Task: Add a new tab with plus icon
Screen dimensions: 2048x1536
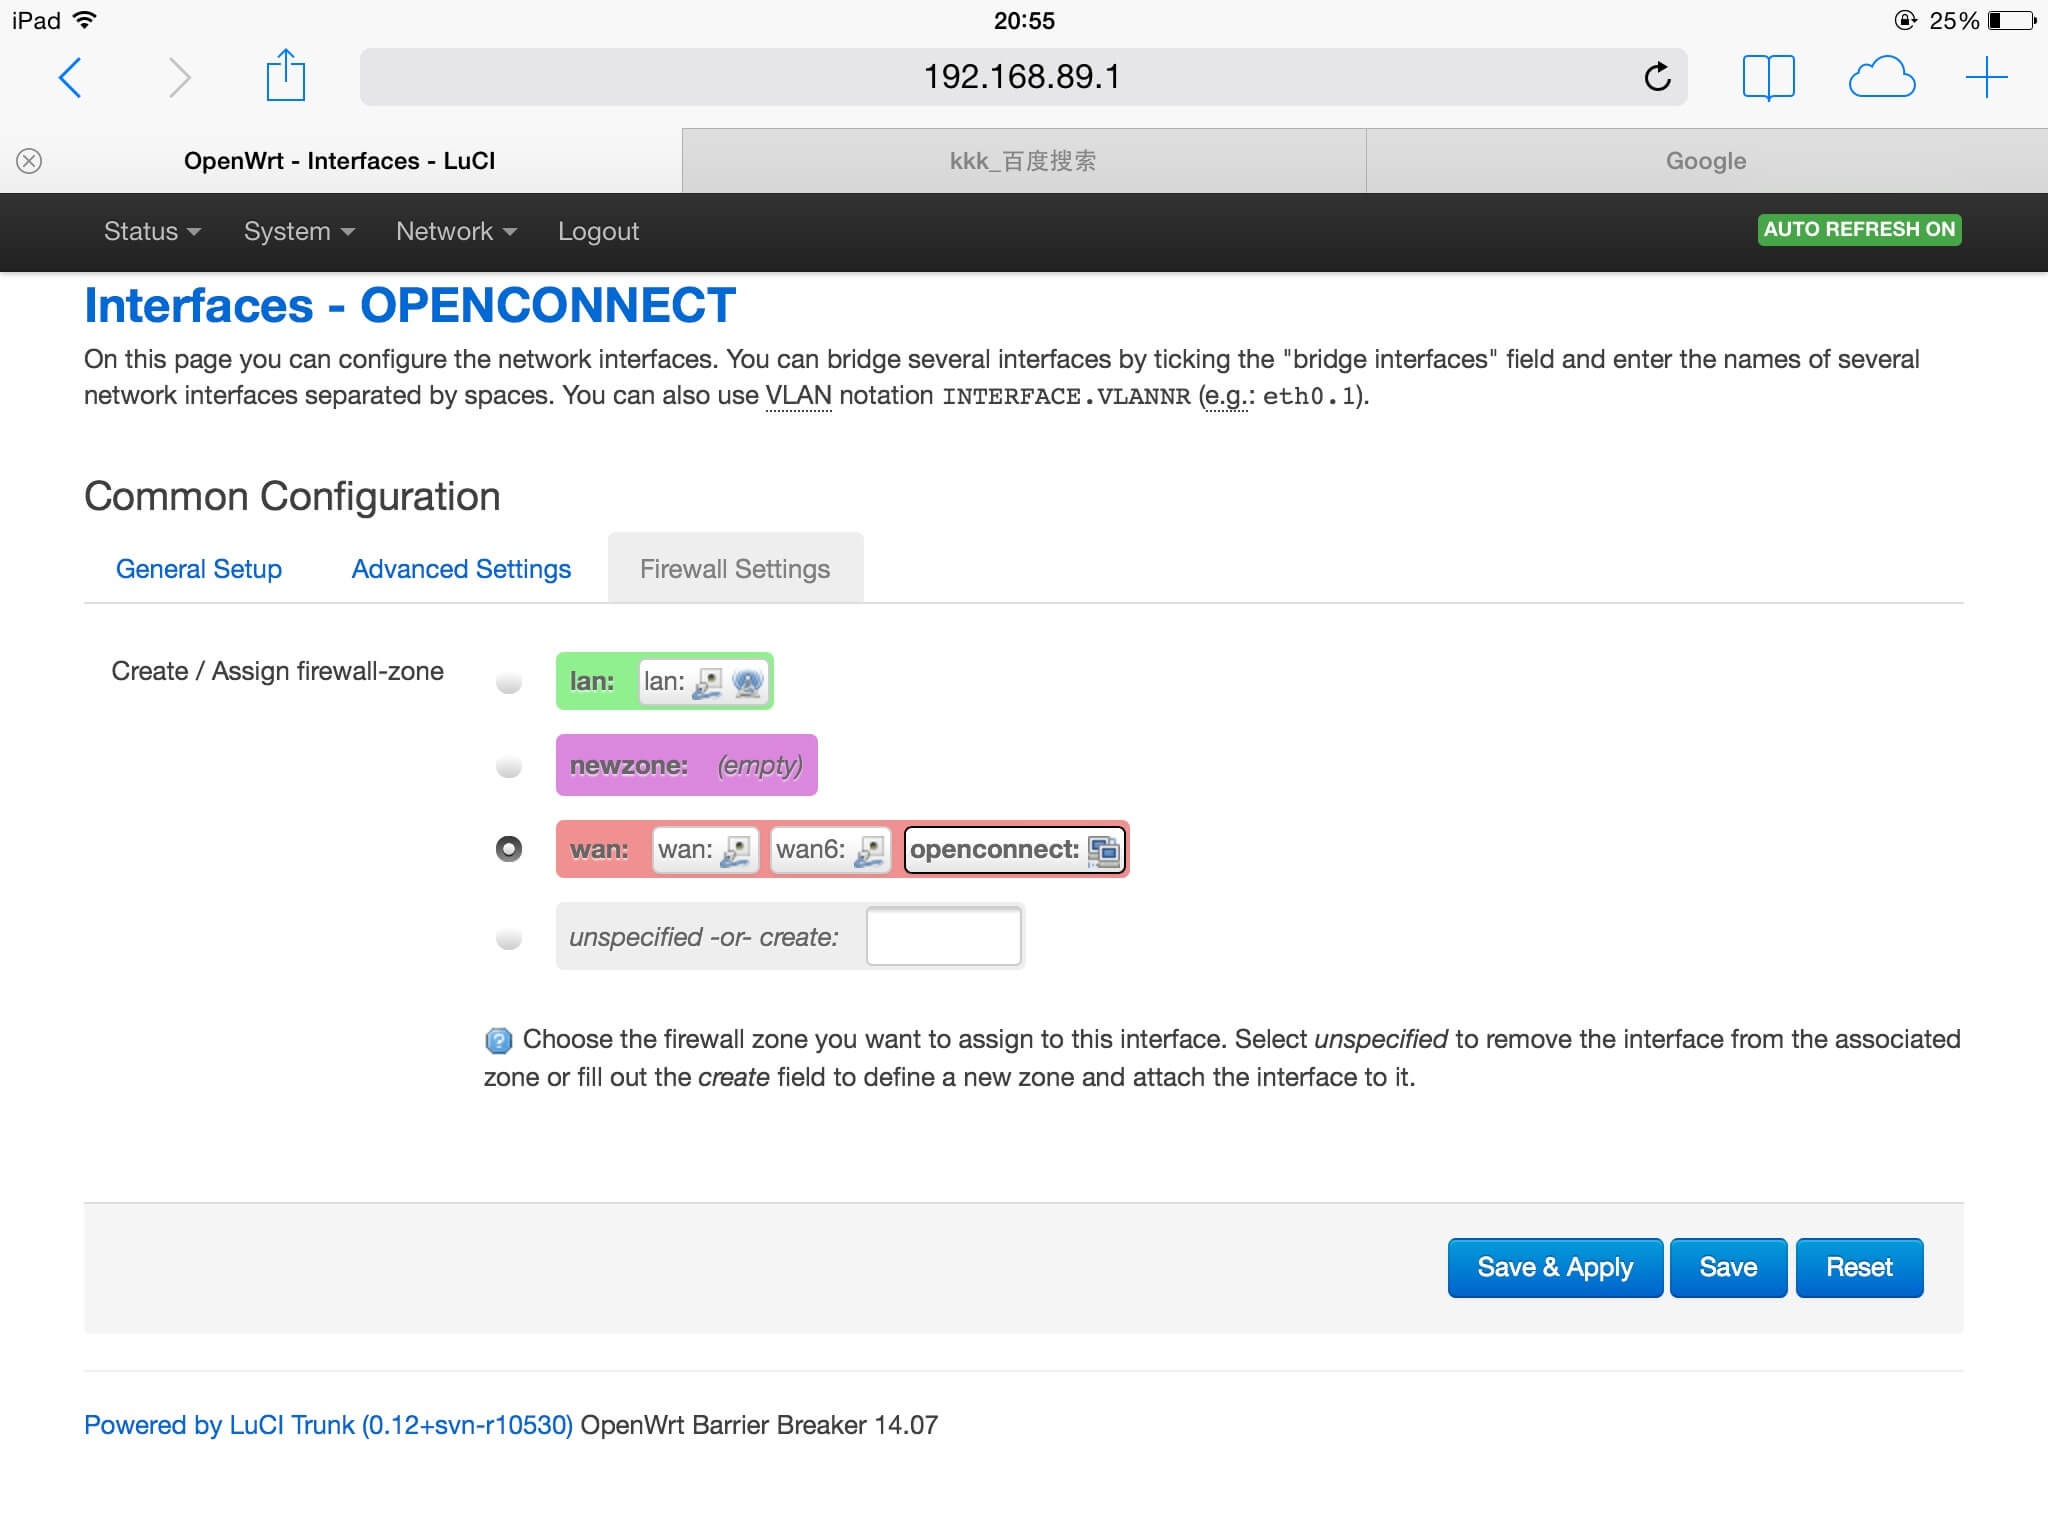Action: coord(1986,77)
